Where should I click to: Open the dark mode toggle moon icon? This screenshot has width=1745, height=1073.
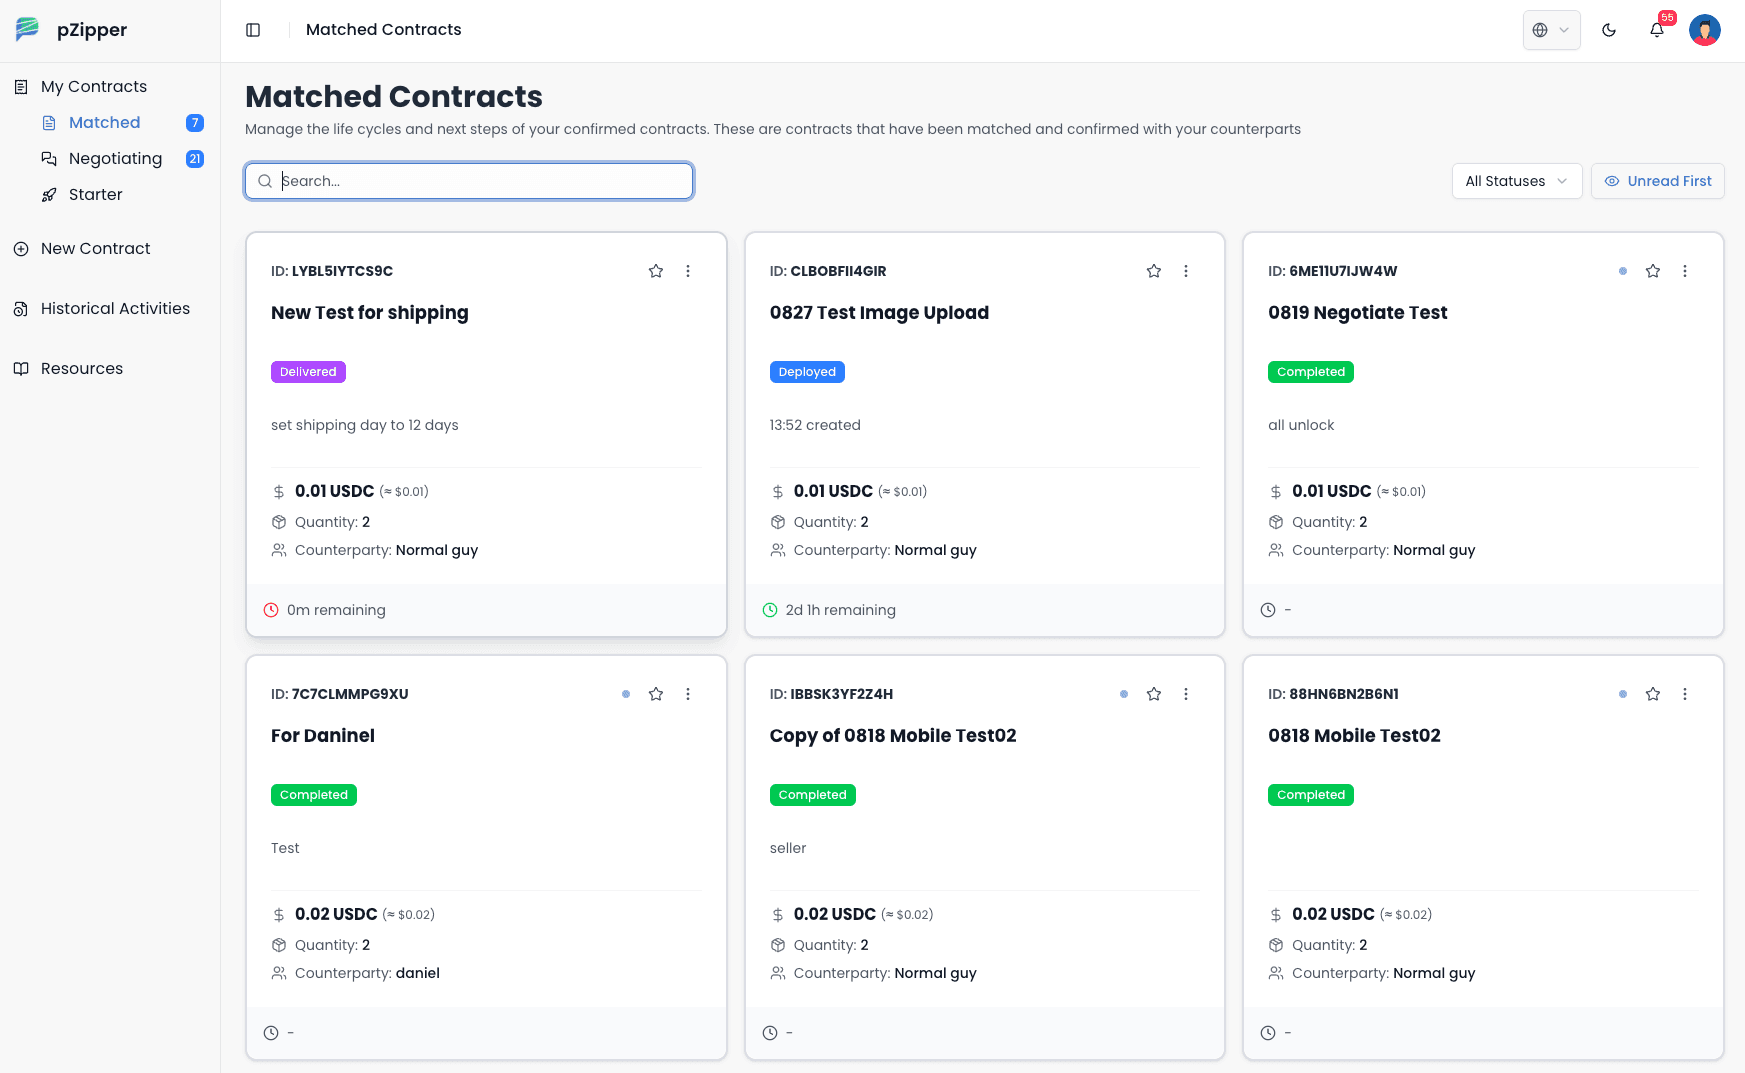coord(1609,30)
